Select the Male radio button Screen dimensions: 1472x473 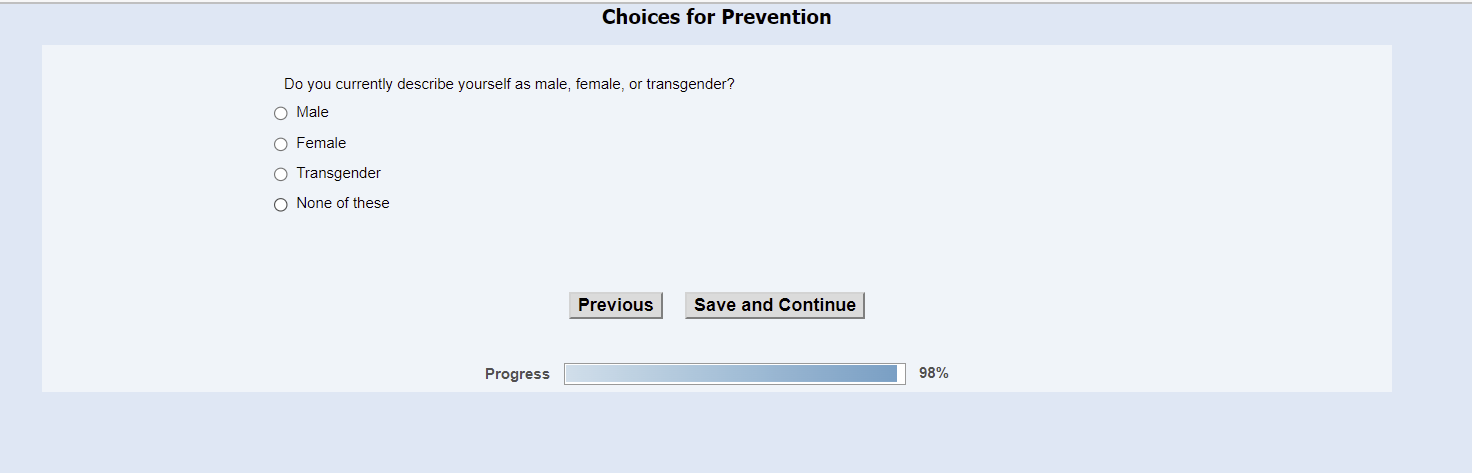tap(281, 114)
